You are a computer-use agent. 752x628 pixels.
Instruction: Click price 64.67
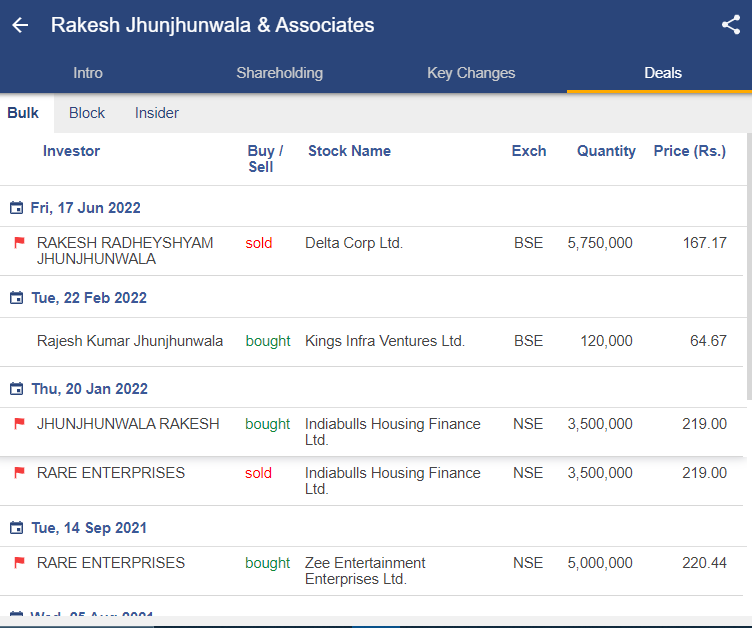point(708,341)
